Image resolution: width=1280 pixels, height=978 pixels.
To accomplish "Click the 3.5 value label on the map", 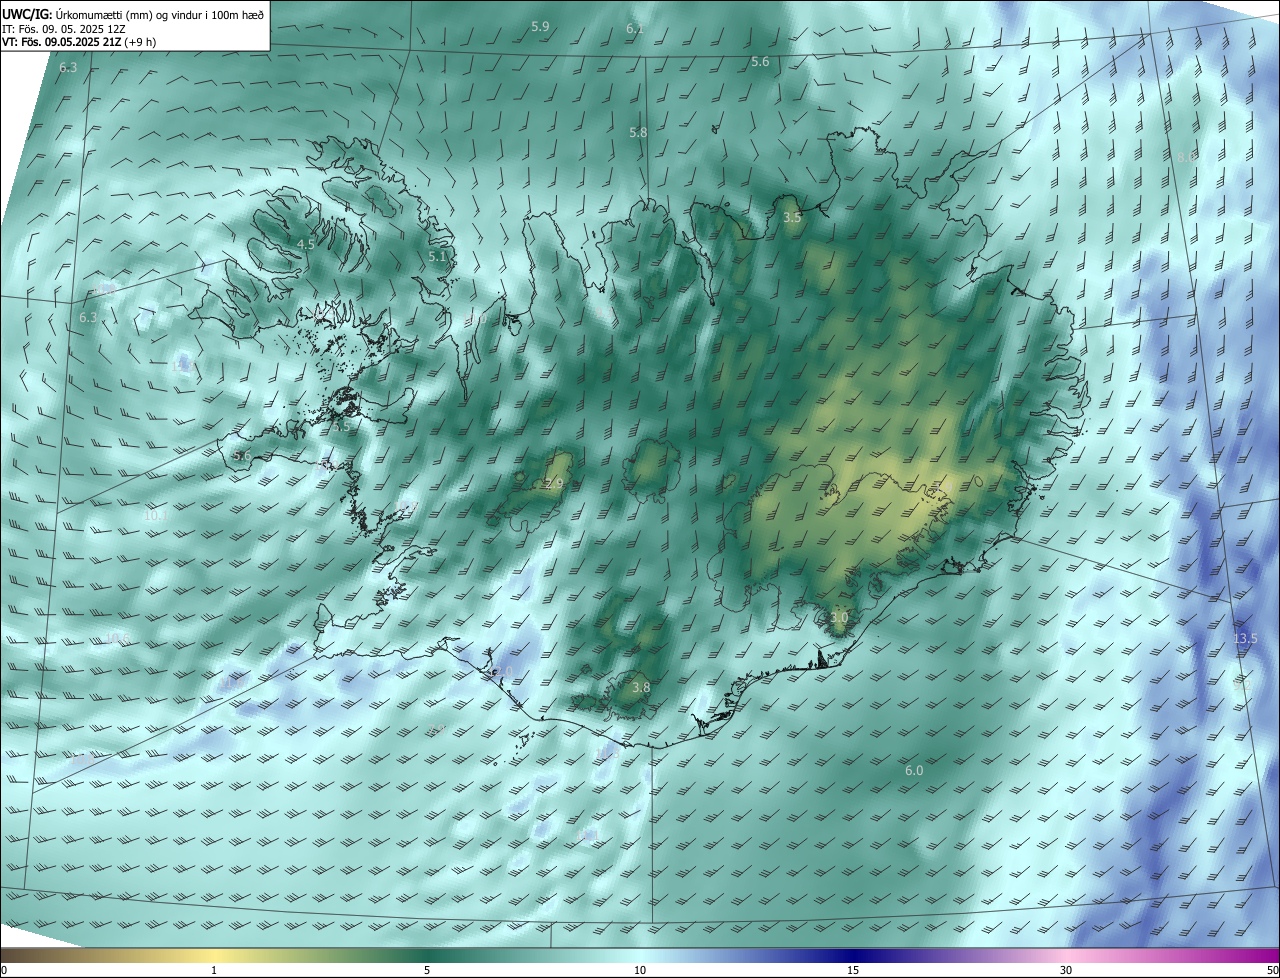I will point(792,217).
